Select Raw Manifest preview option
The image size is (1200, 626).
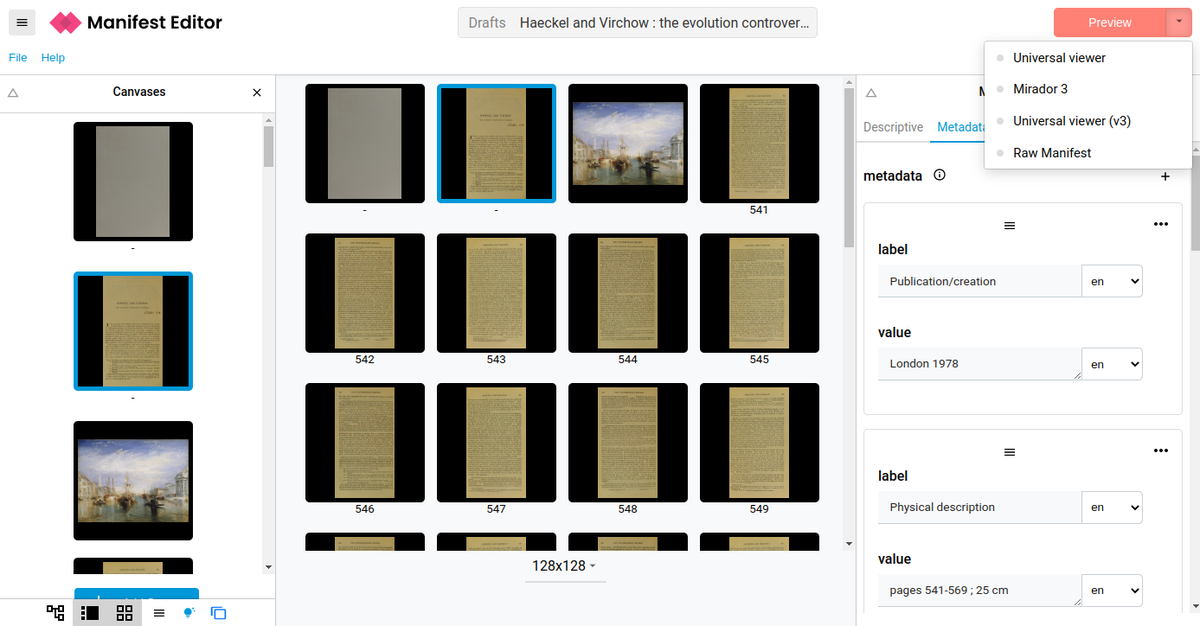click(x=1051, y=153)
